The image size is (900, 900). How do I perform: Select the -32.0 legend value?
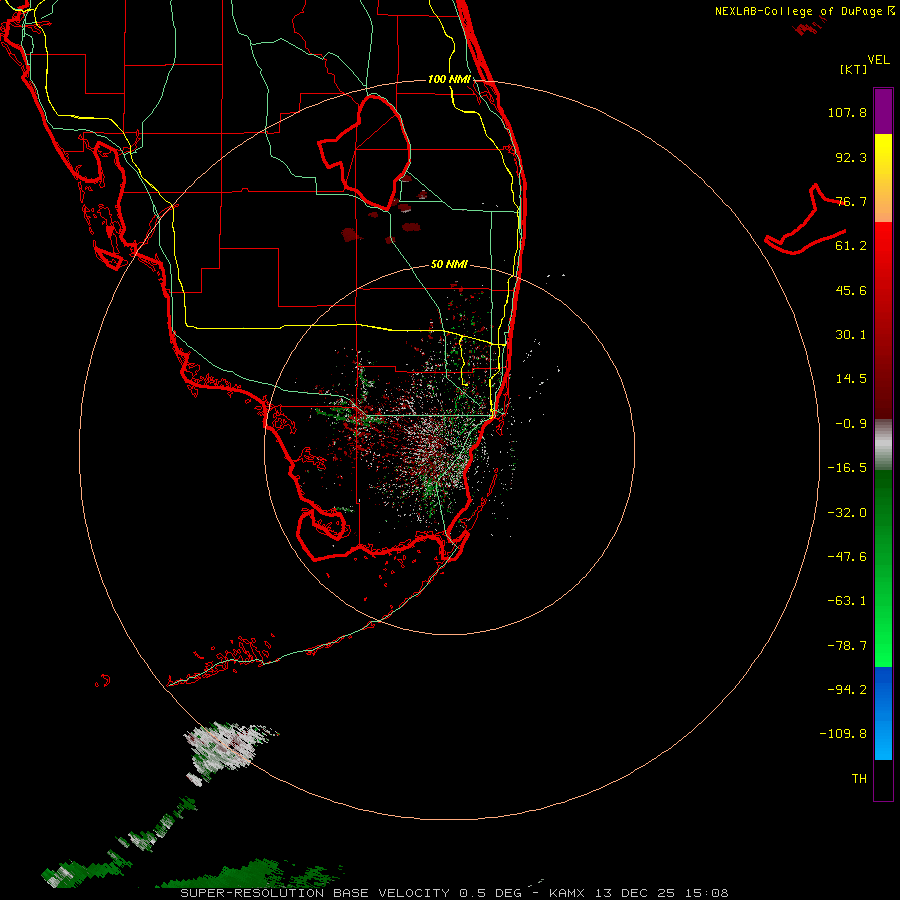847,513
